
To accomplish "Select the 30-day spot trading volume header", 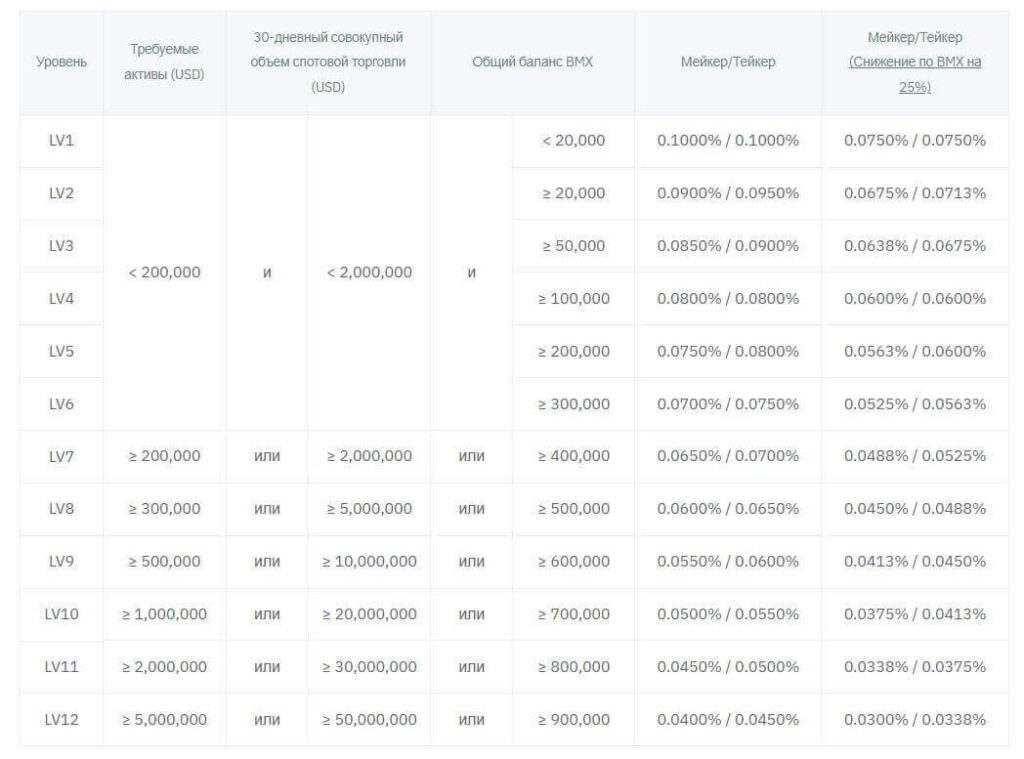I will pyautogui.click(x=328, y=62).
